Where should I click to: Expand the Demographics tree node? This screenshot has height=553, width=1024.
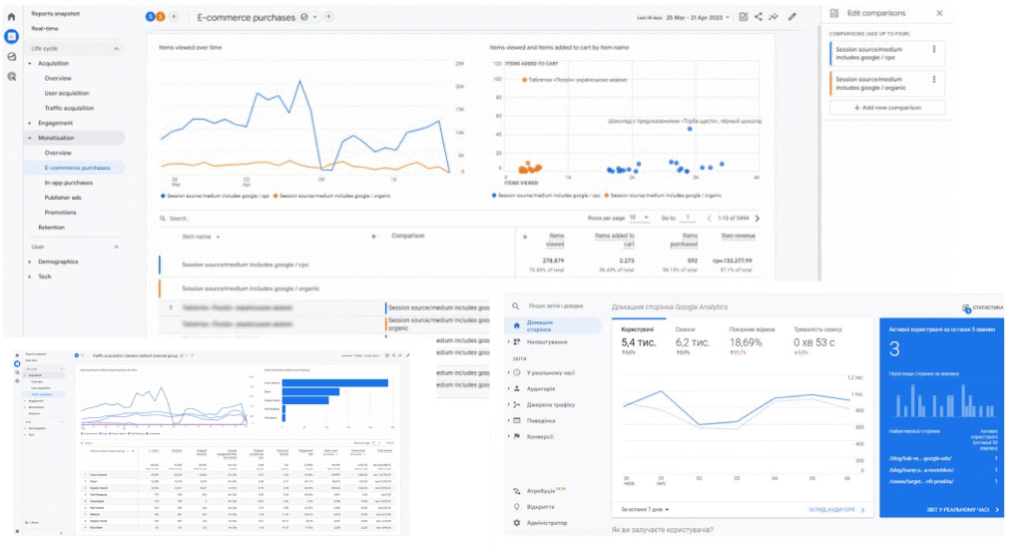30,262
